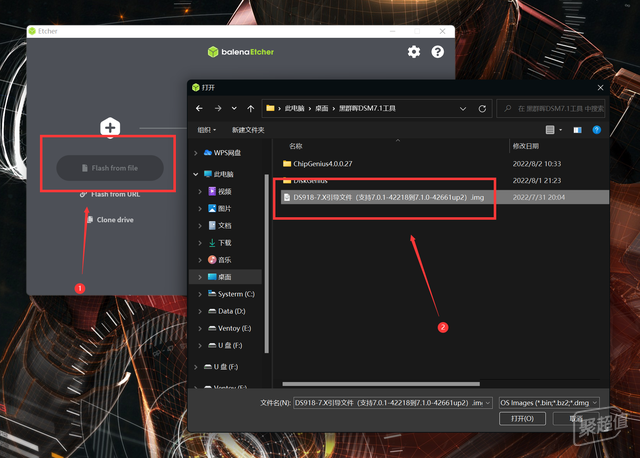Open recent locations dropdown arrow
The width and height of the screenshot is (640, 458).
coord(234,108)
